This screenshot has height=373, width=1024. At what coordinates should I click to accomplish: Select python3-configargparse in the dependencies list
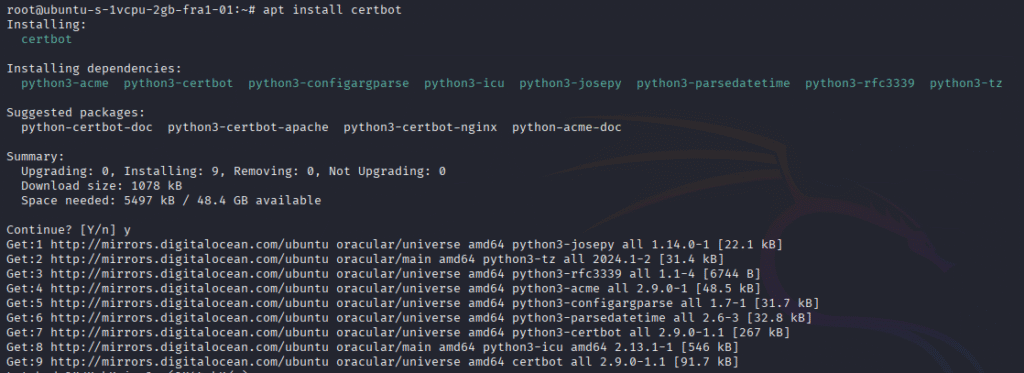(x=328, y=84)
